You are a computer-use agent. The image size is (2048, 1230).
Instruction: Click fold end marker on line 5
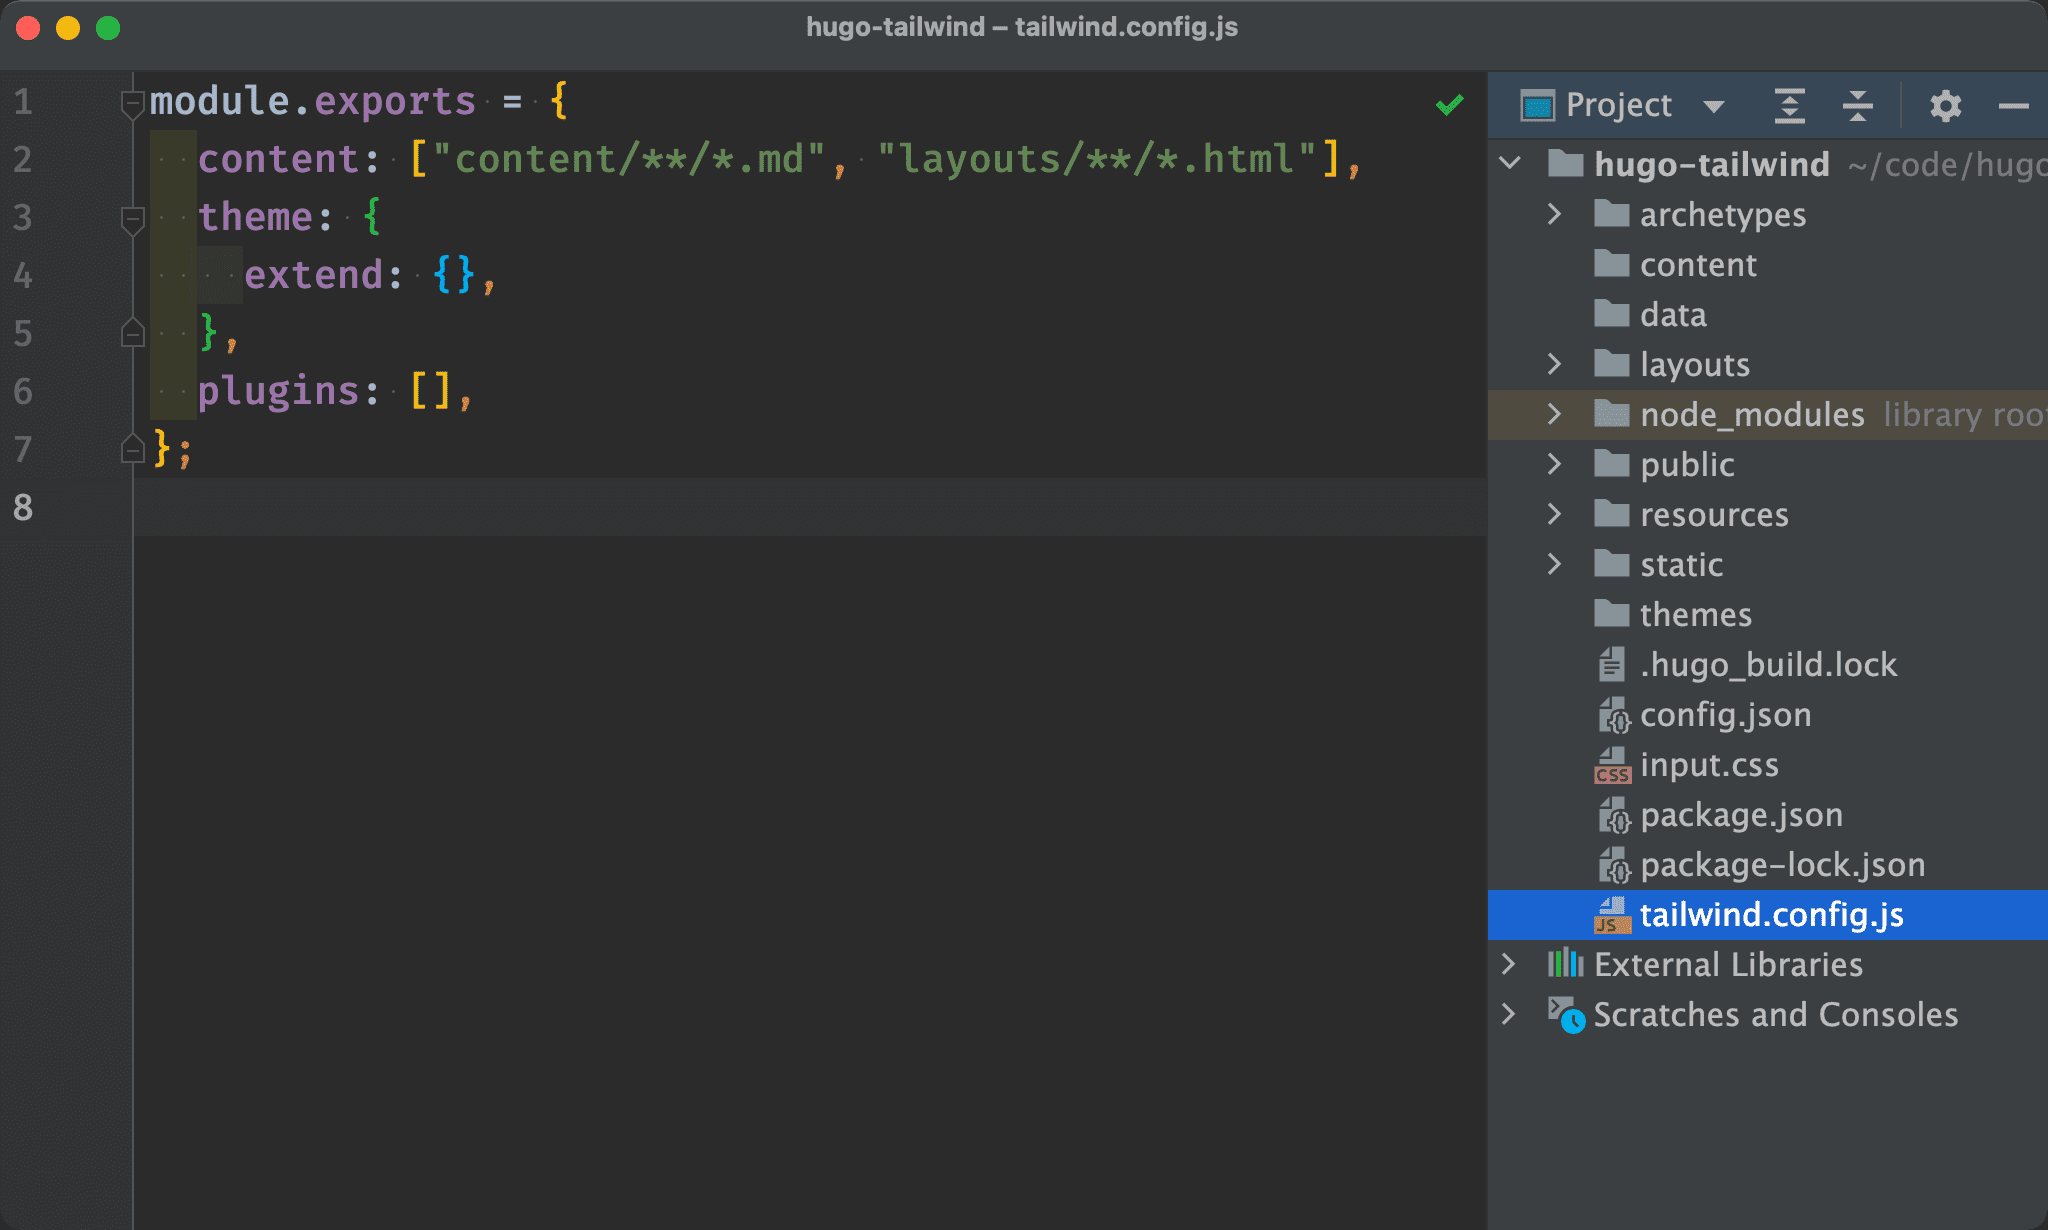[x=132, y=333]
